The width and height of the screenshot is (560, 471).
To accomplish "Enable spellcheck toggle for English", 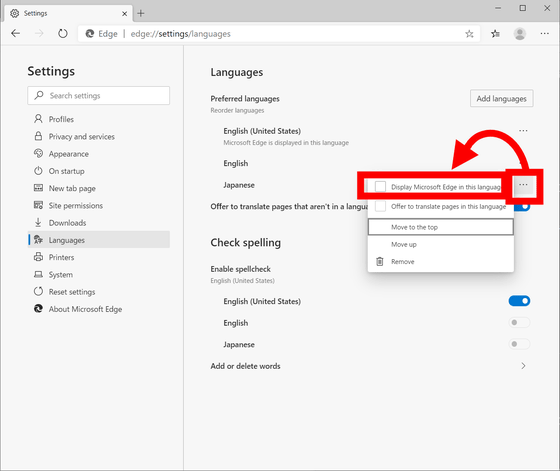I will (x=519, y=323).
